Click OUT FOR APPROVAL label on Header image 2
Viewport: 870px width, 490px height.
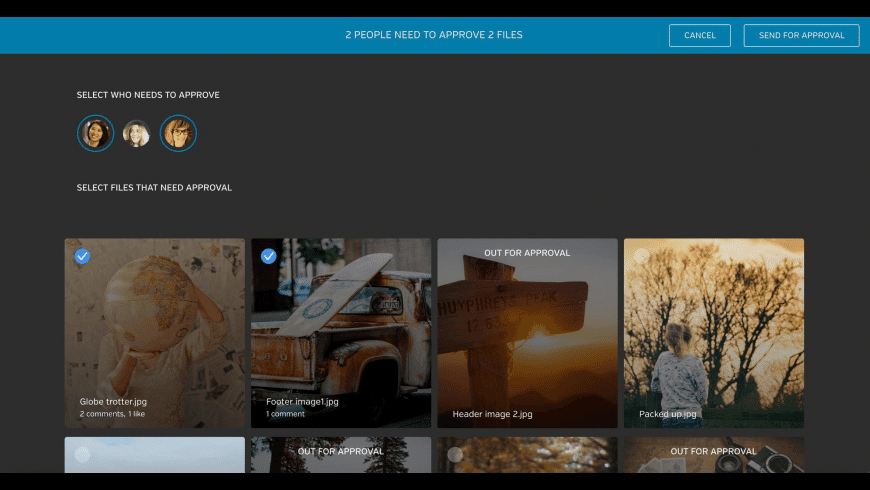pyautogui.click(x=527, y=253)
